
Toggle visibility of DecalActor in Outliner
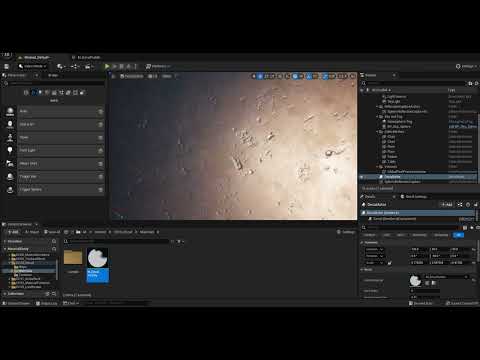pyautogui.click(x=362, y=177)
